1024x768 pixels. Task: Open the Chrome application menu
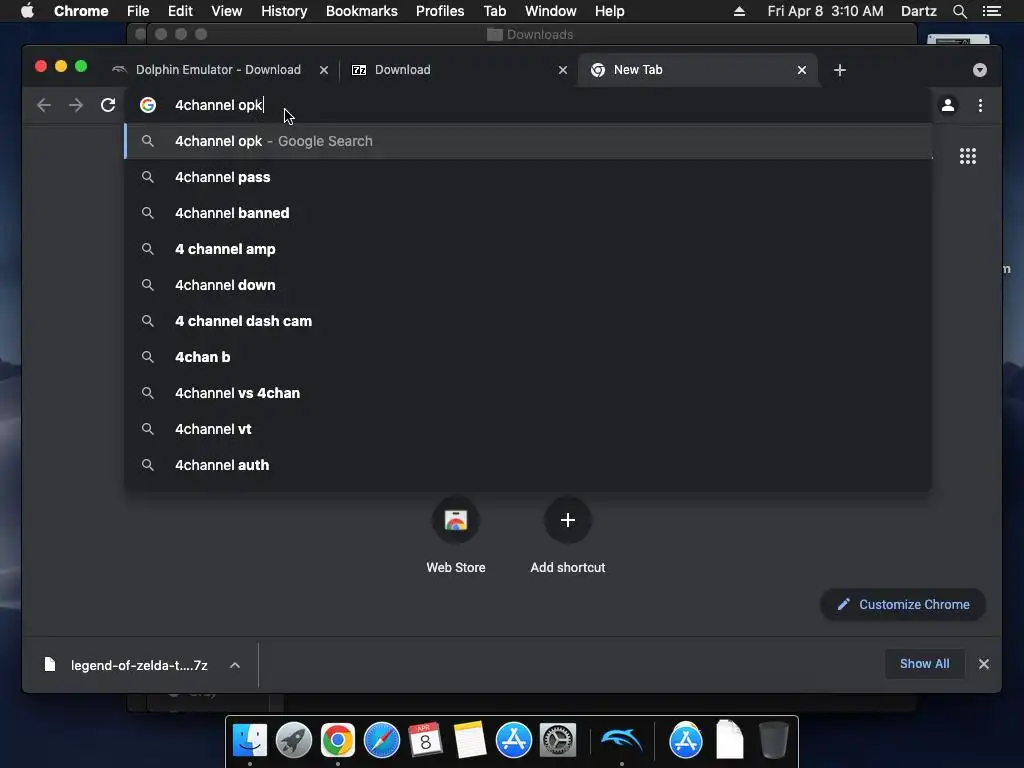click(x=81, y=11)
